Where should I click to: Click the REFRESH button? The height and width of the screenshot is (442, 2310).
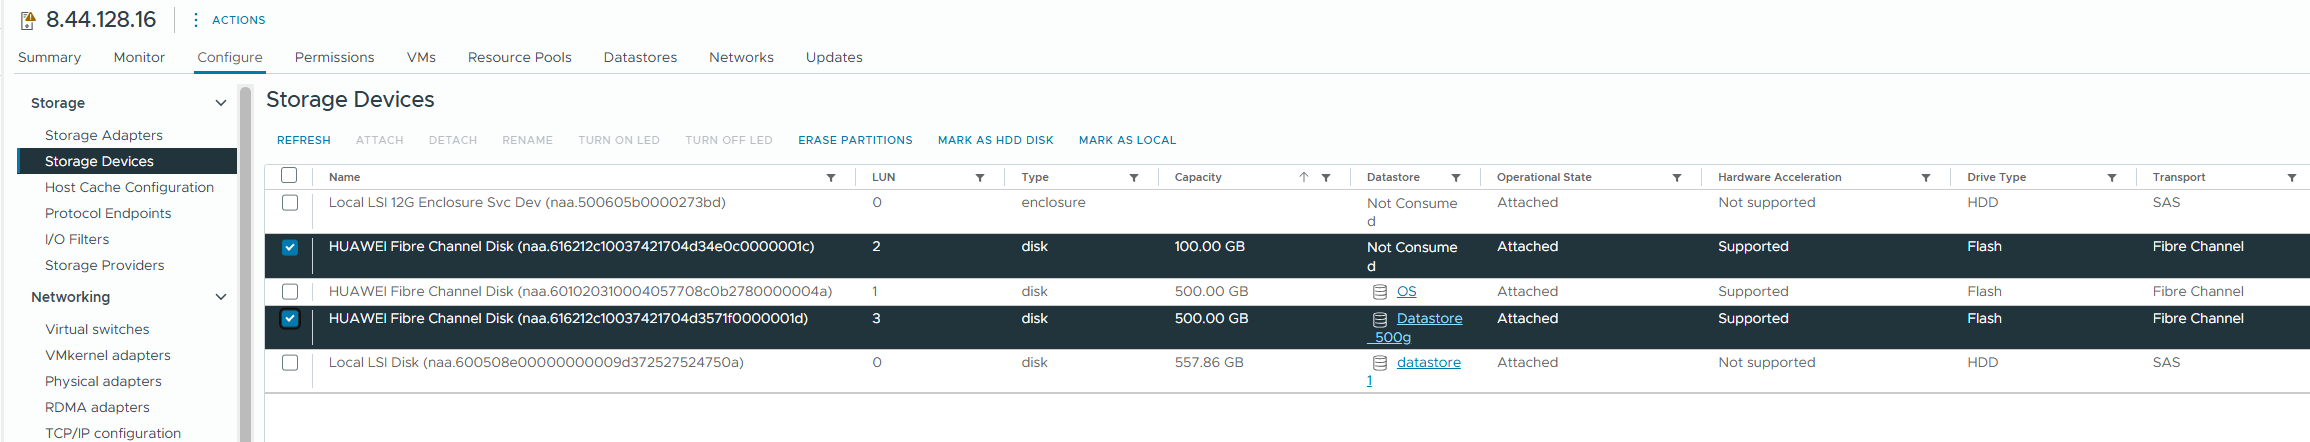[x=304, y=140]
